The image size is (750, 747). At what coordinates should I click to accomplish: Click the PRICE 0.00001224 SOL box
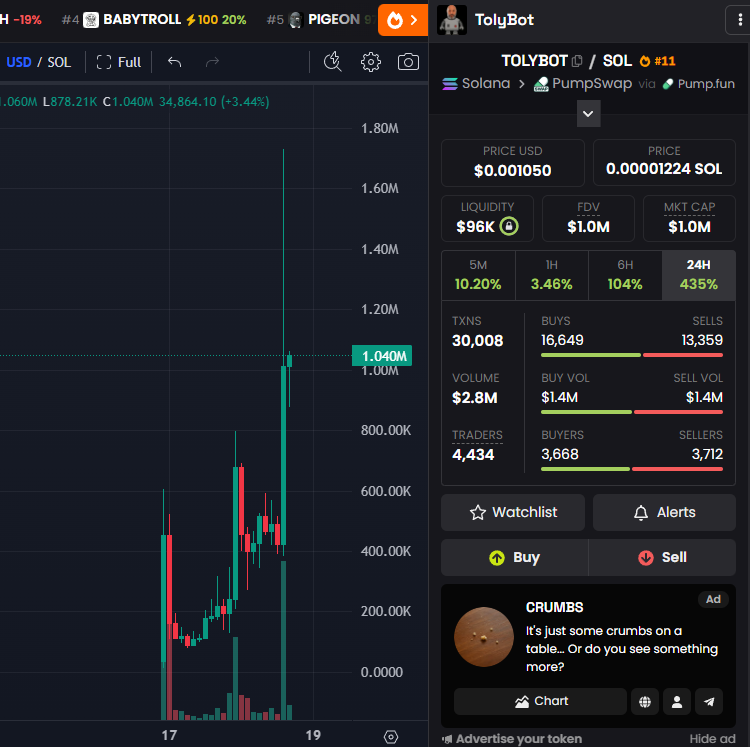[664, 163]
